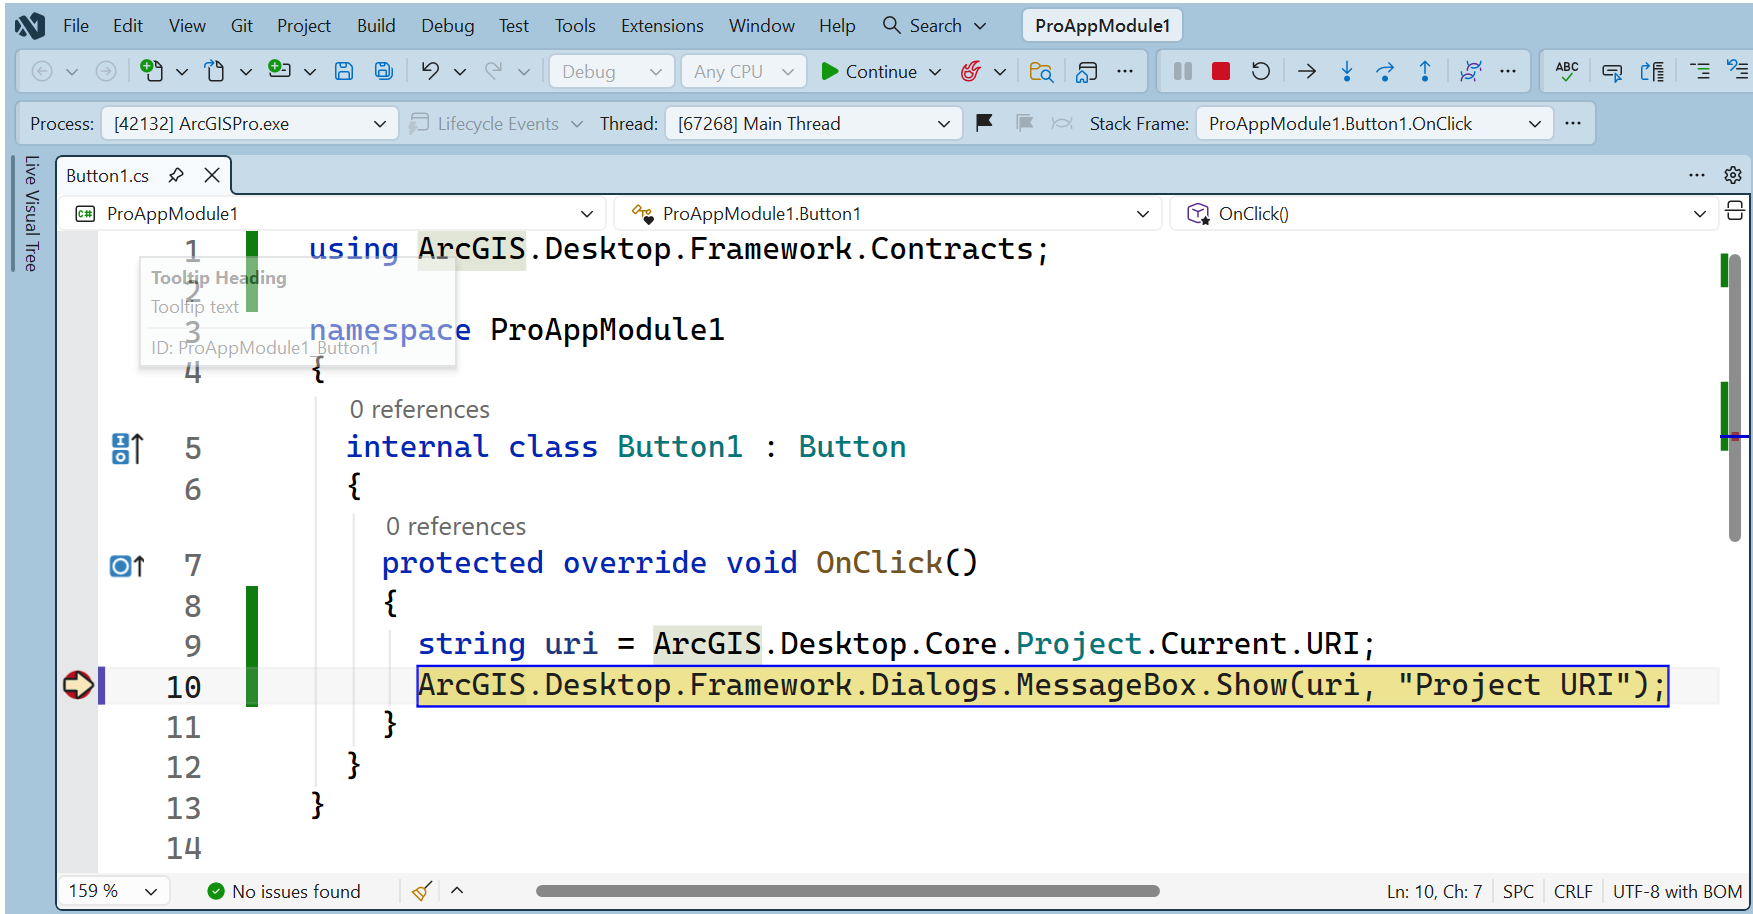1753x914 pixels.
Task: Click the Search box in menu bar
Action: (x=934, y=26)
